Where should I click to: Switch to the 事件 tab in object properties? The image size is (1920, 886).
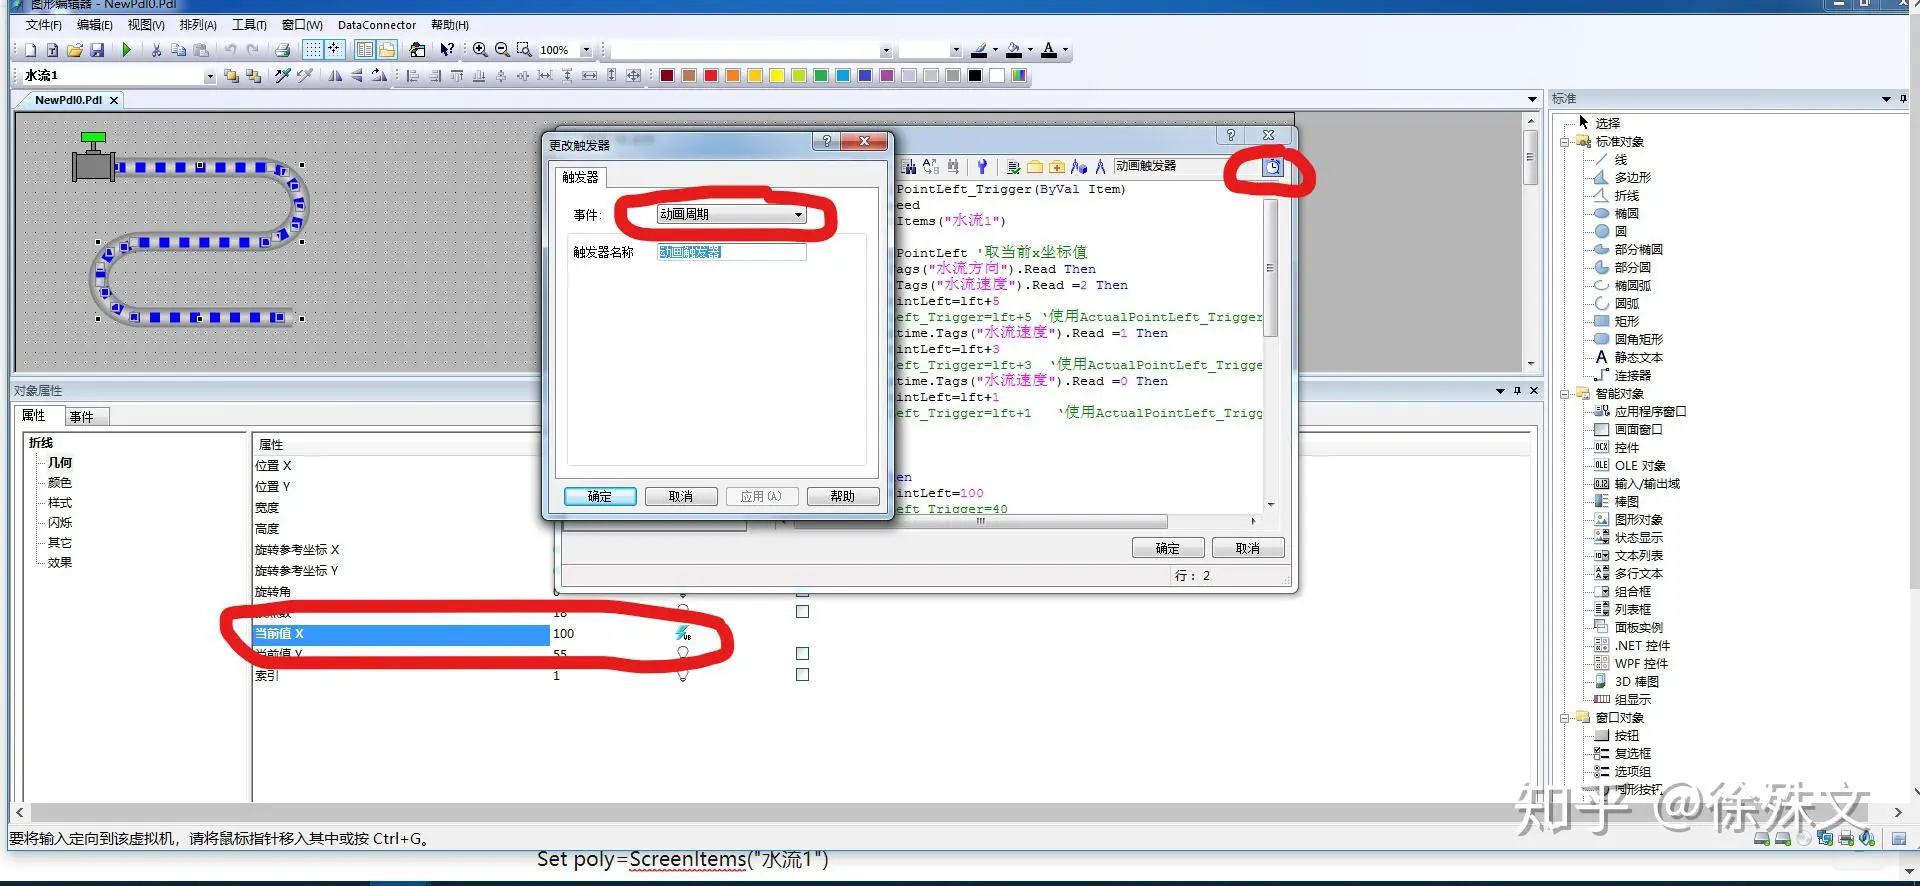82,417
